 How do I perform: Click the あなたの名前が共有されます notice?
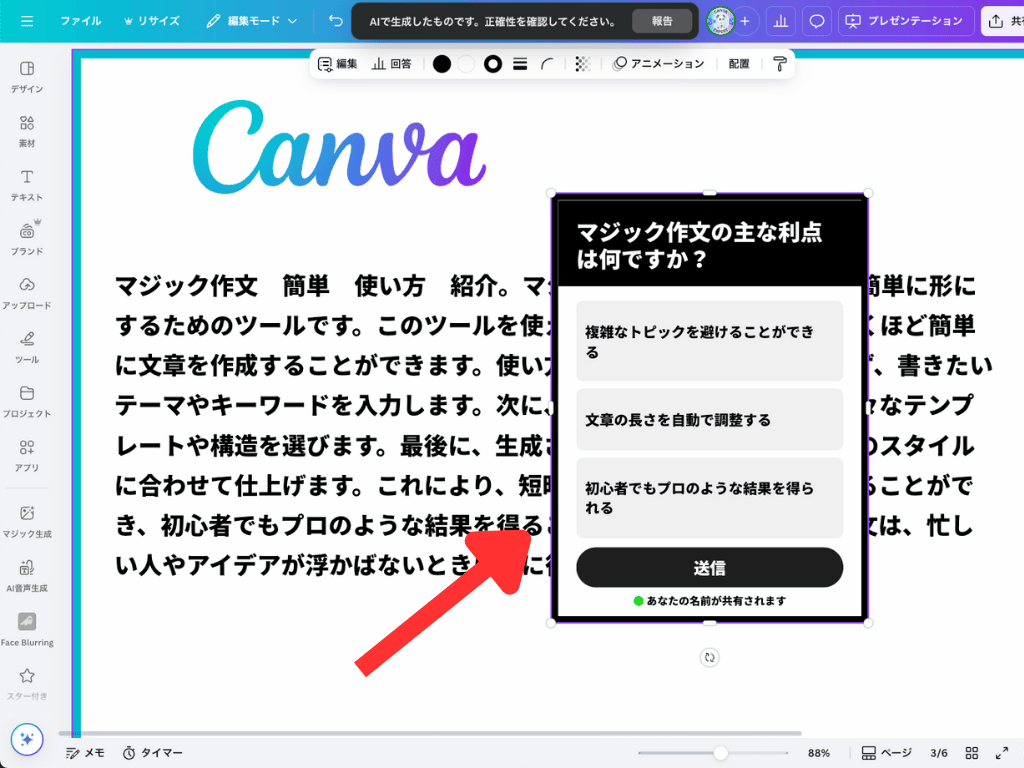pyautogui.click(x=710, y=601)
